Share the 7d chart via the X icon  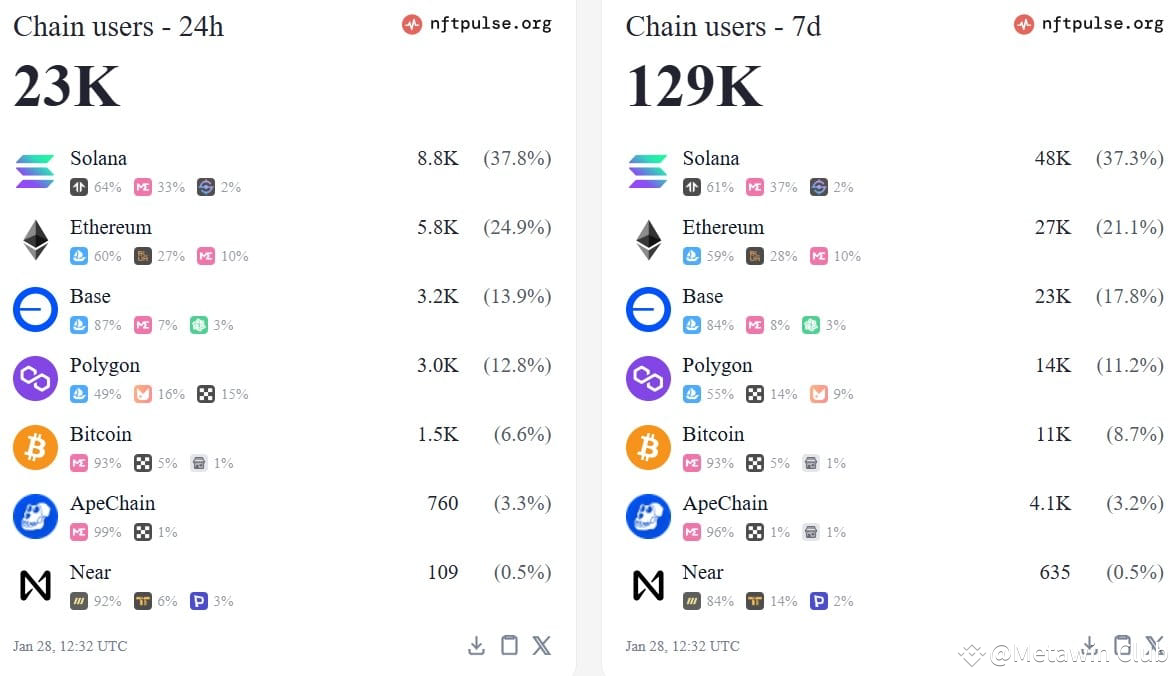(x=1156, y=646)
